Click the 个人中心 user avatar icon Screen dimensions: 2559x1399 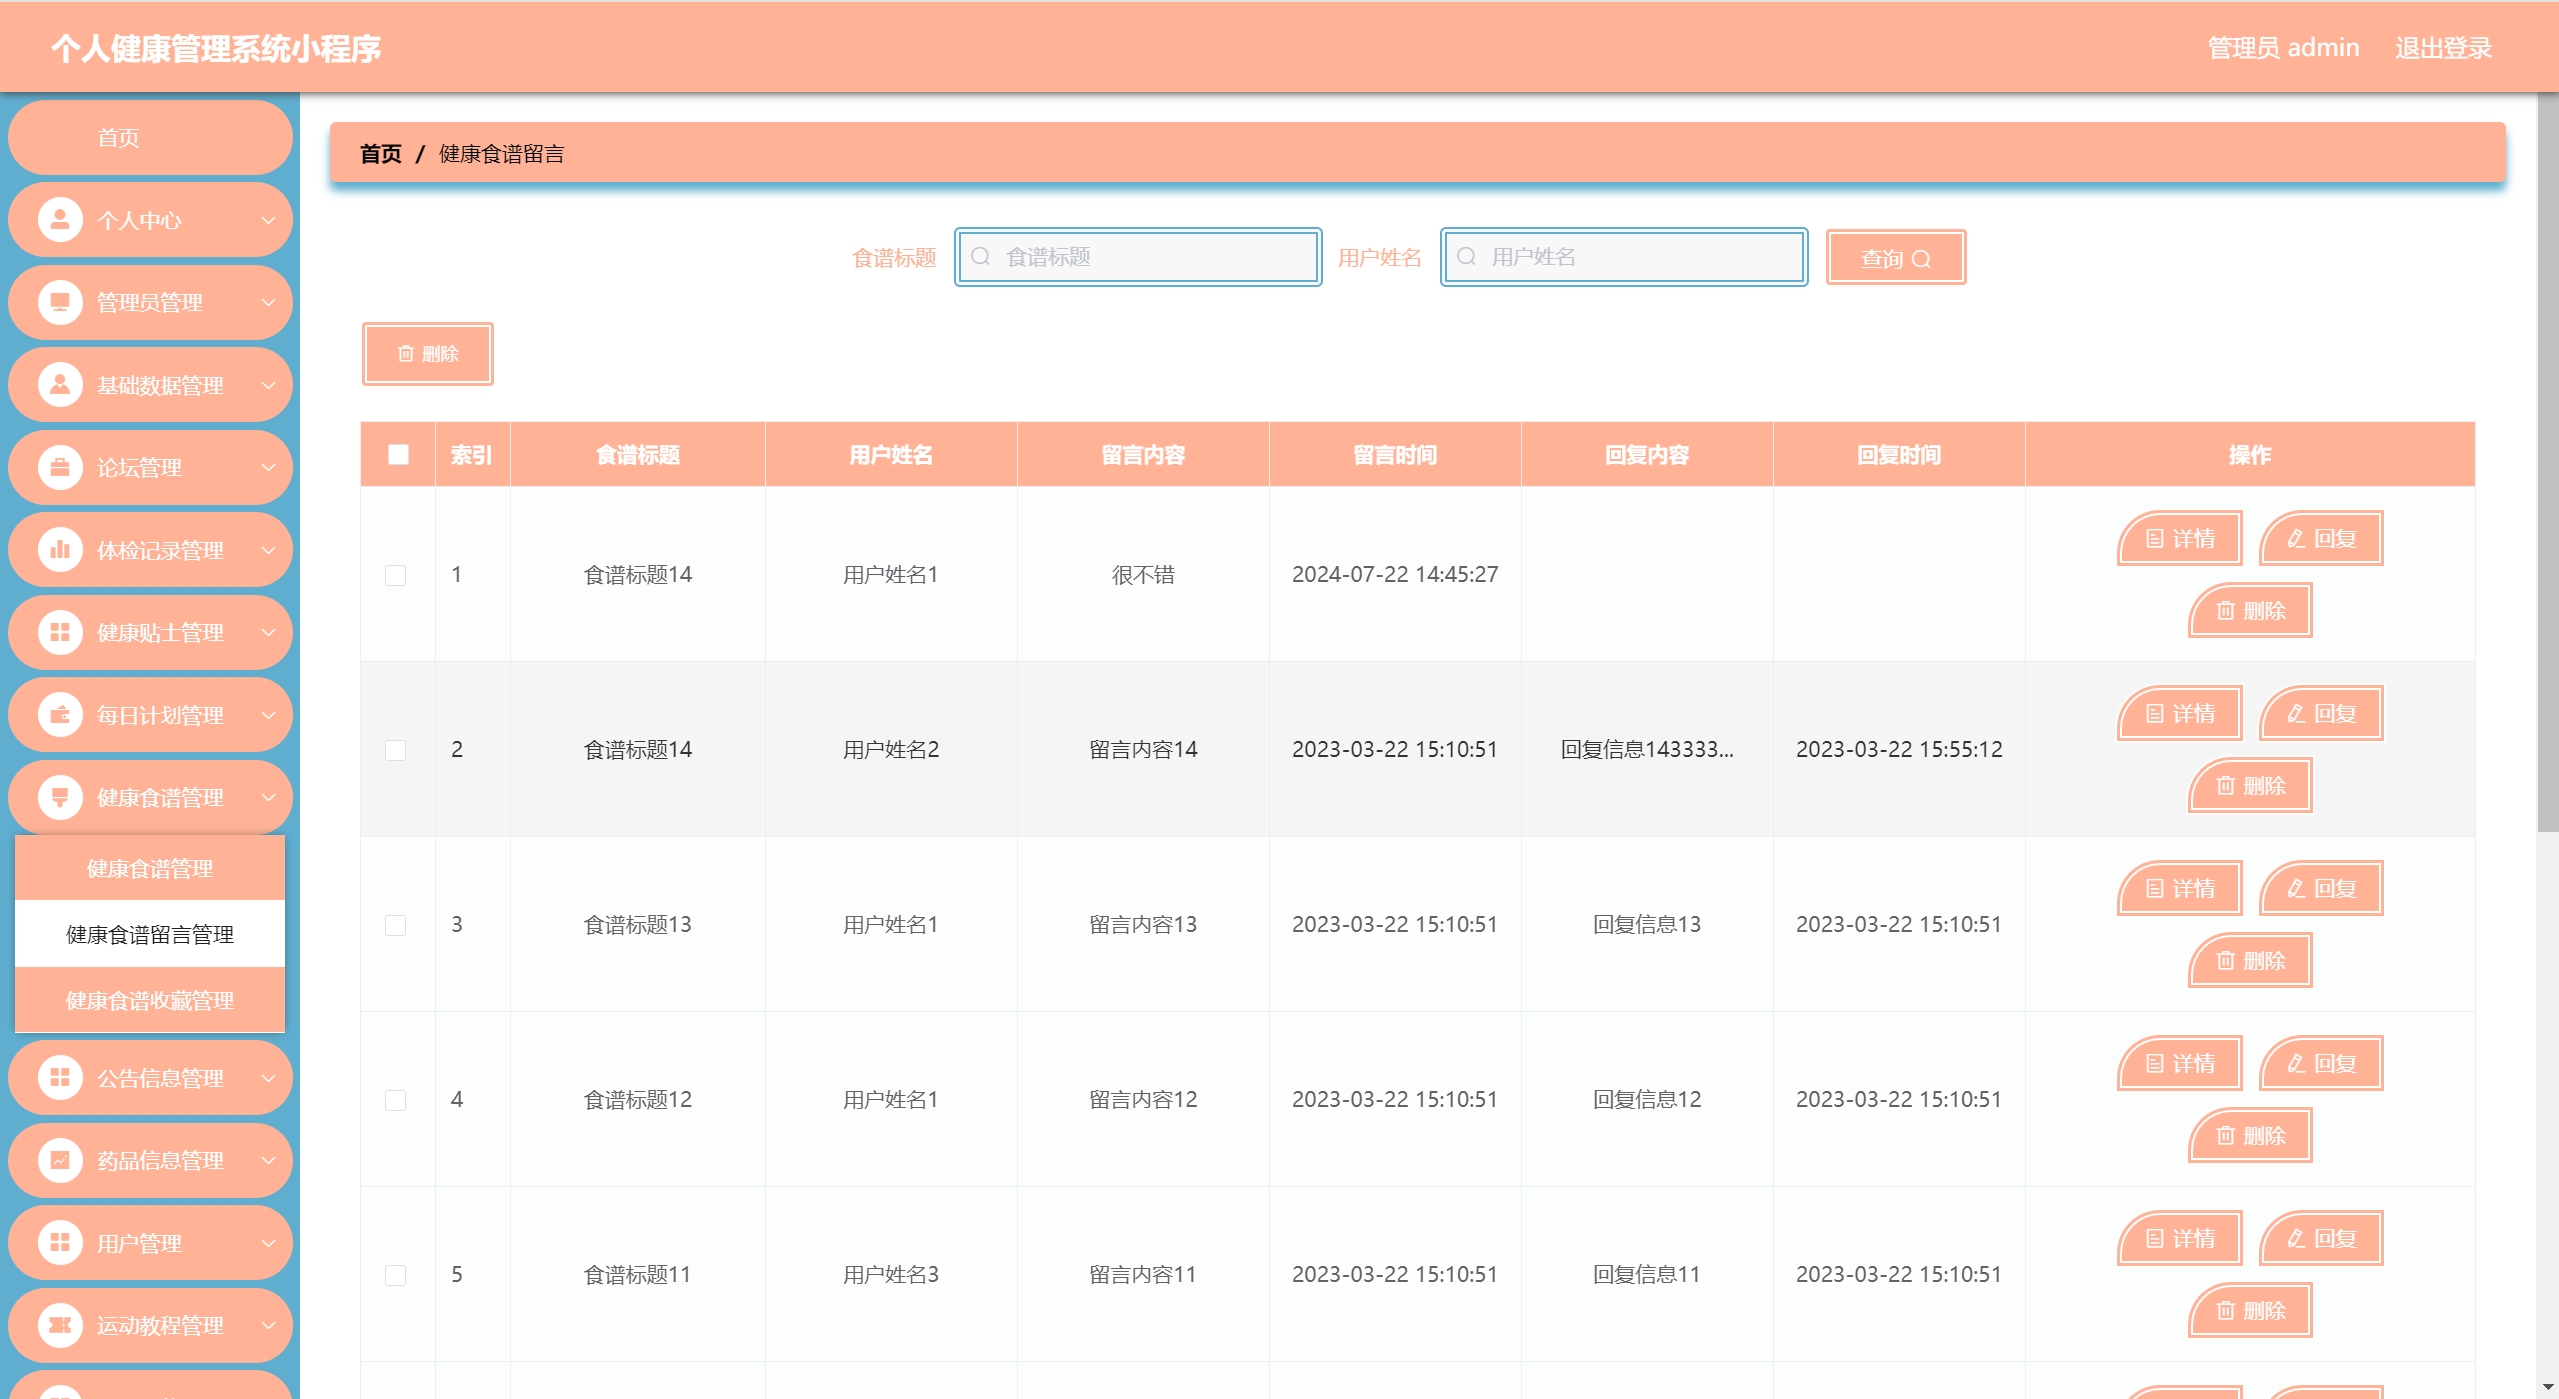point(60,220)
